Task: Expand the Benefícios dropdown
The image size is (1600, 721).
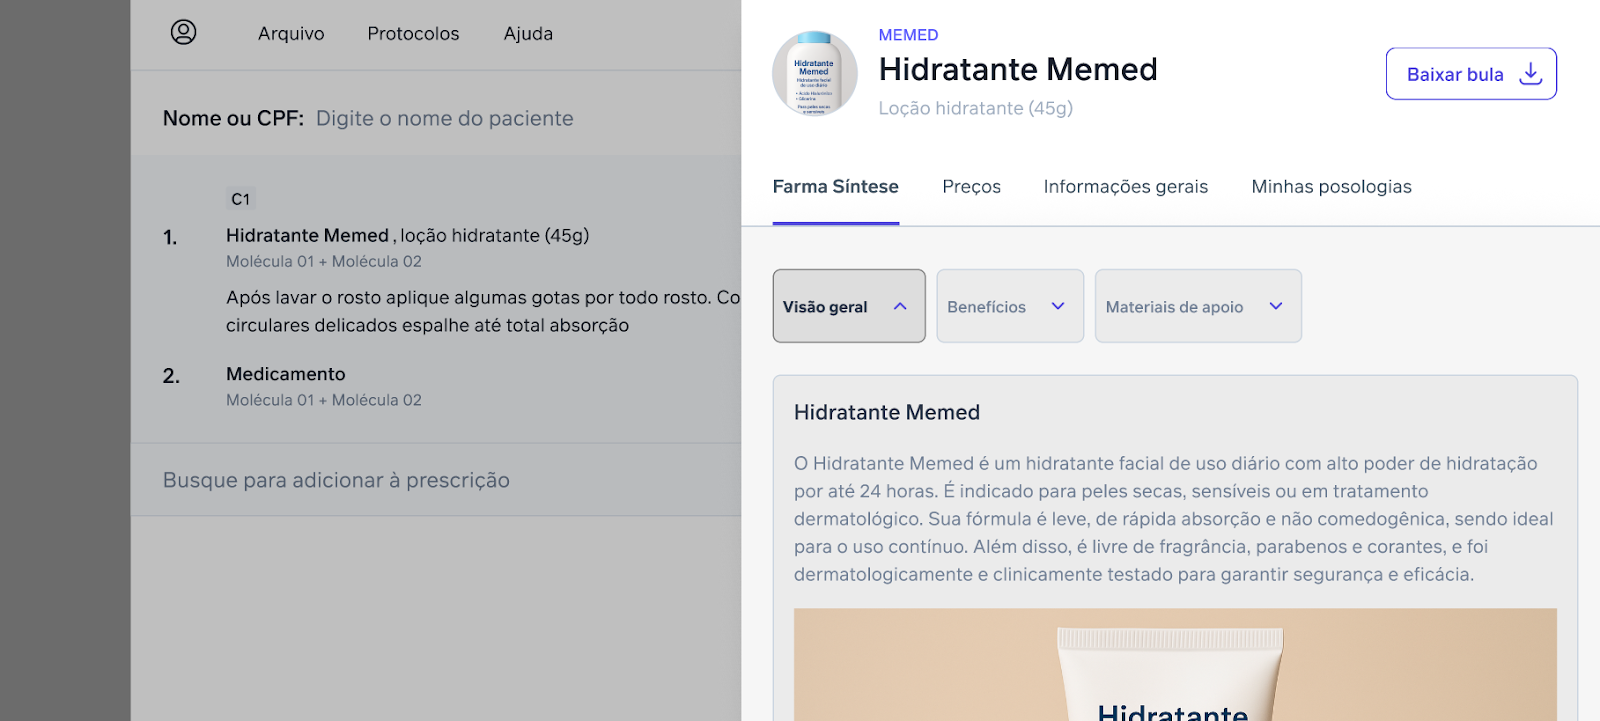Action: [1010, 306]
